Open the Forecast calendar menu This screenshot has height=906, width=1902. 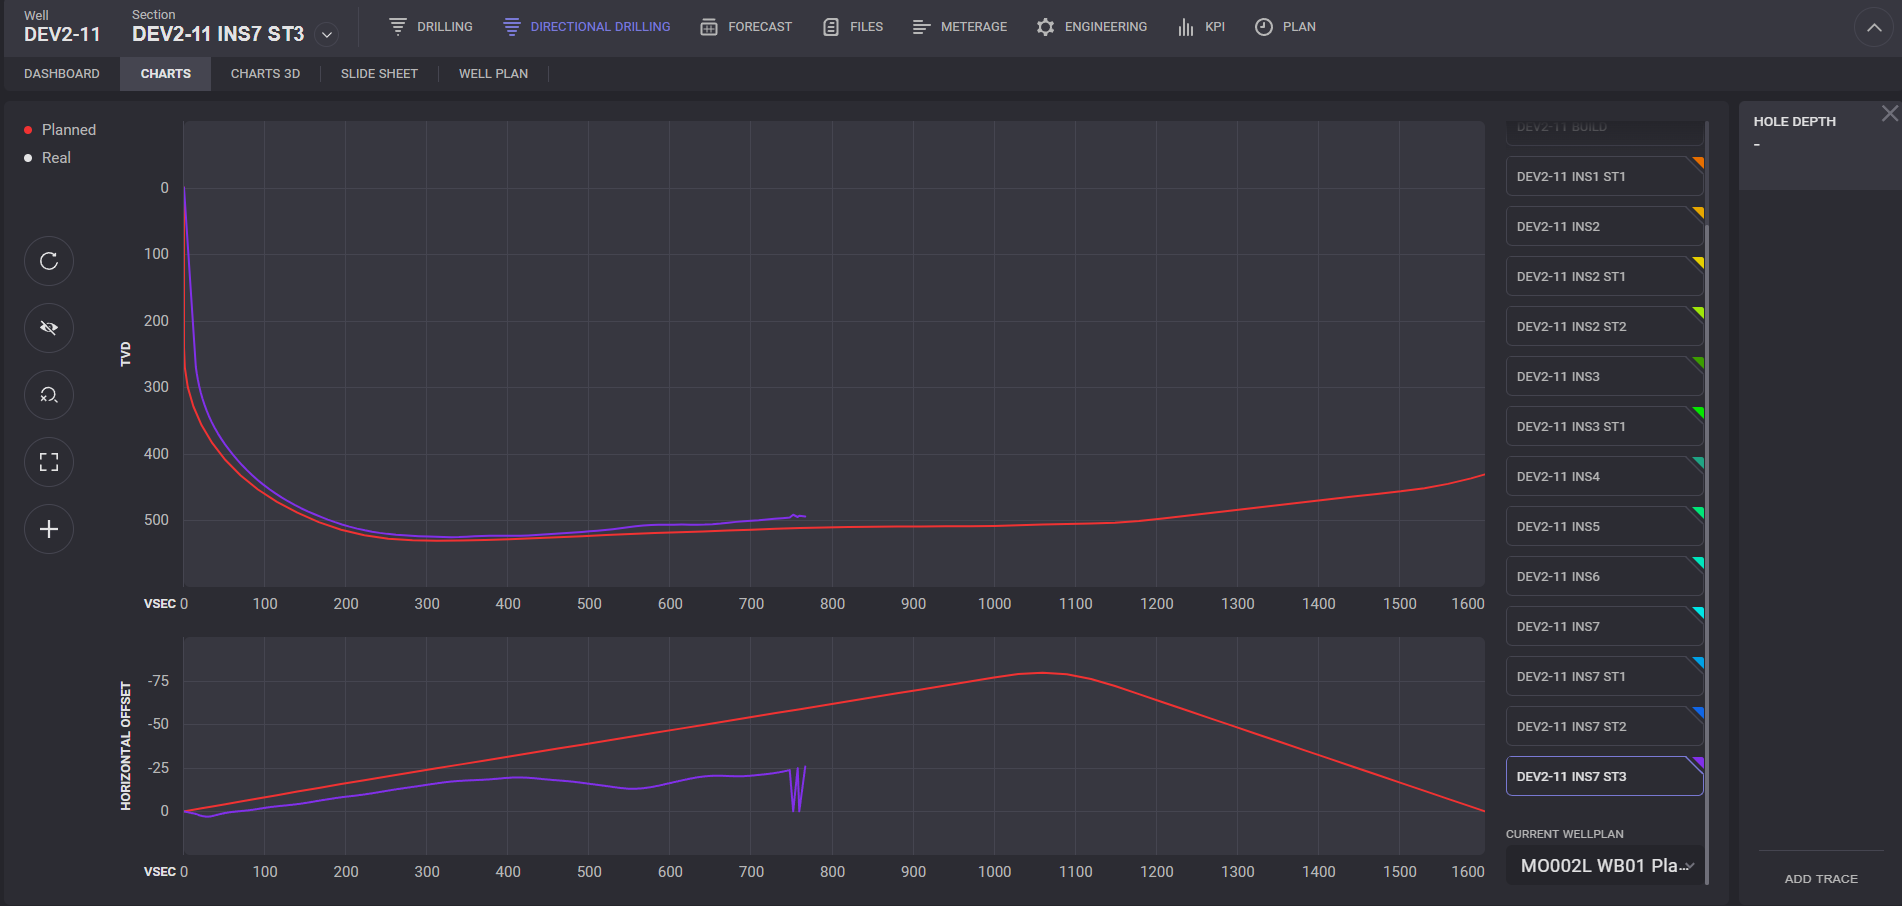(746, 27)
